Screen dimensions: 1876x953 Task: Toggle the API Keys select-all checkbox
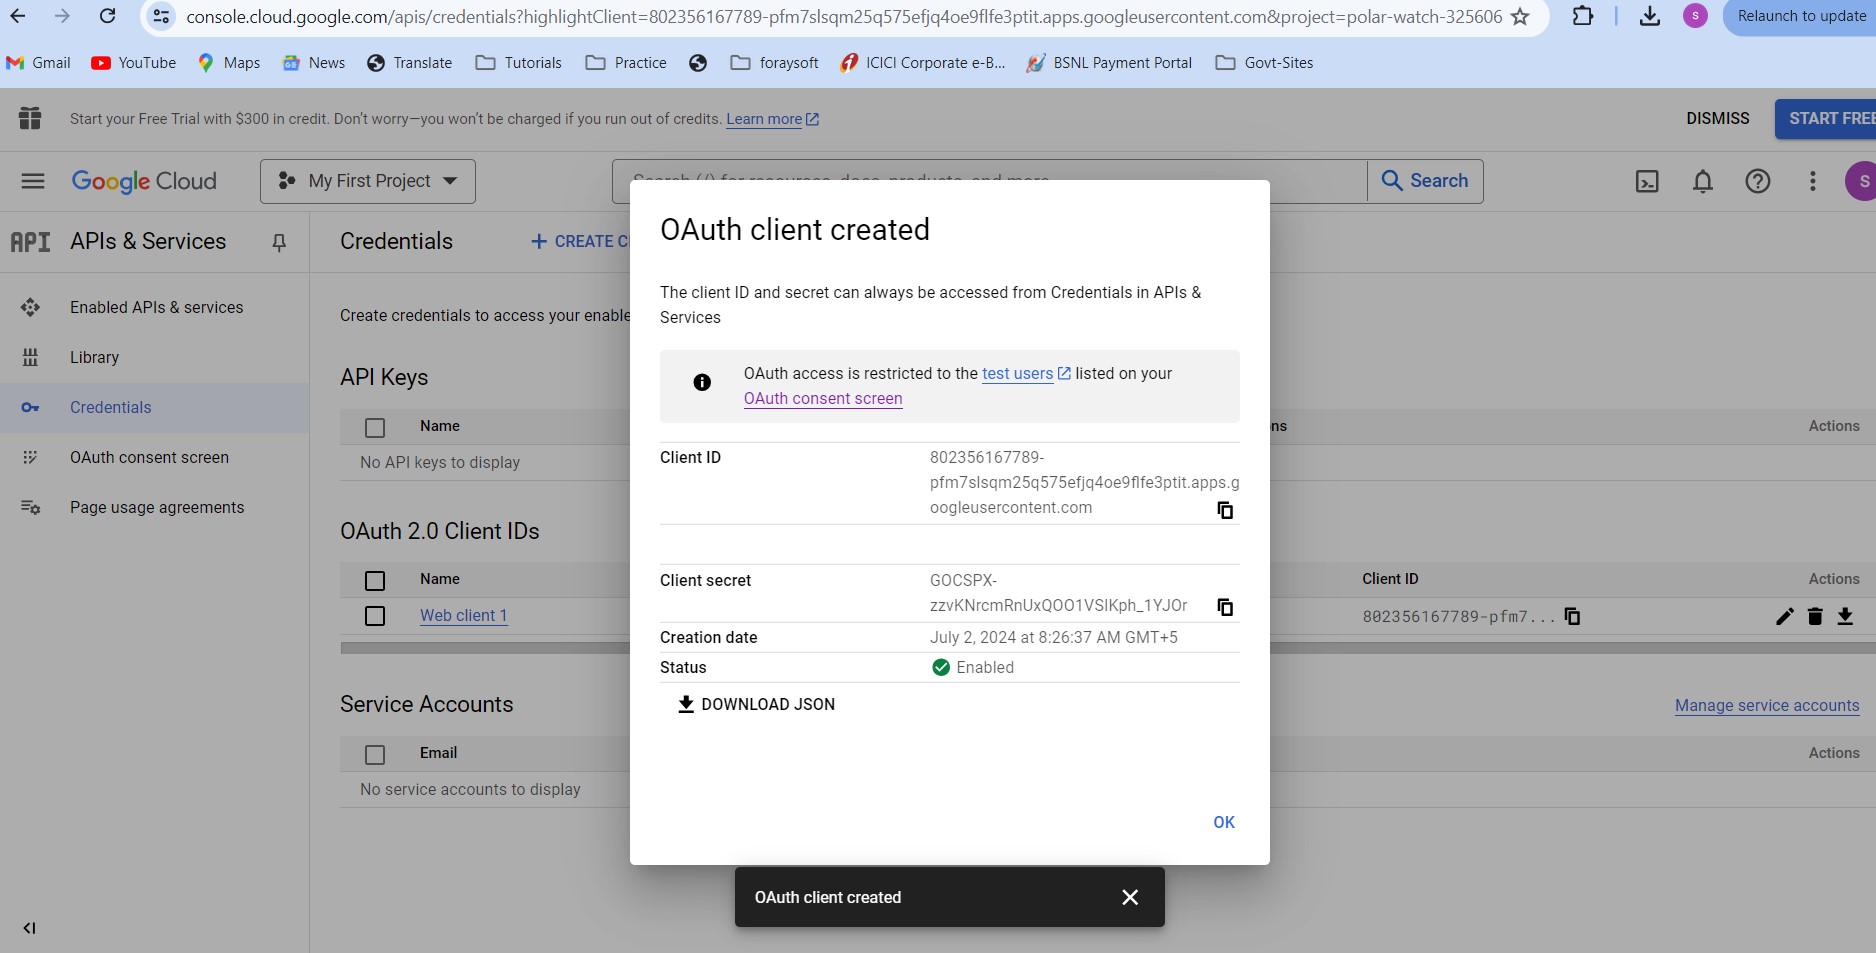click(375, 427)
